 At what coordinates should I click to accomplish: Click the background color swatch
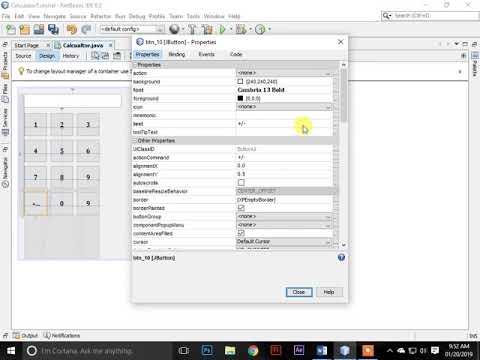pyautogui.click(x=240, y=81)
